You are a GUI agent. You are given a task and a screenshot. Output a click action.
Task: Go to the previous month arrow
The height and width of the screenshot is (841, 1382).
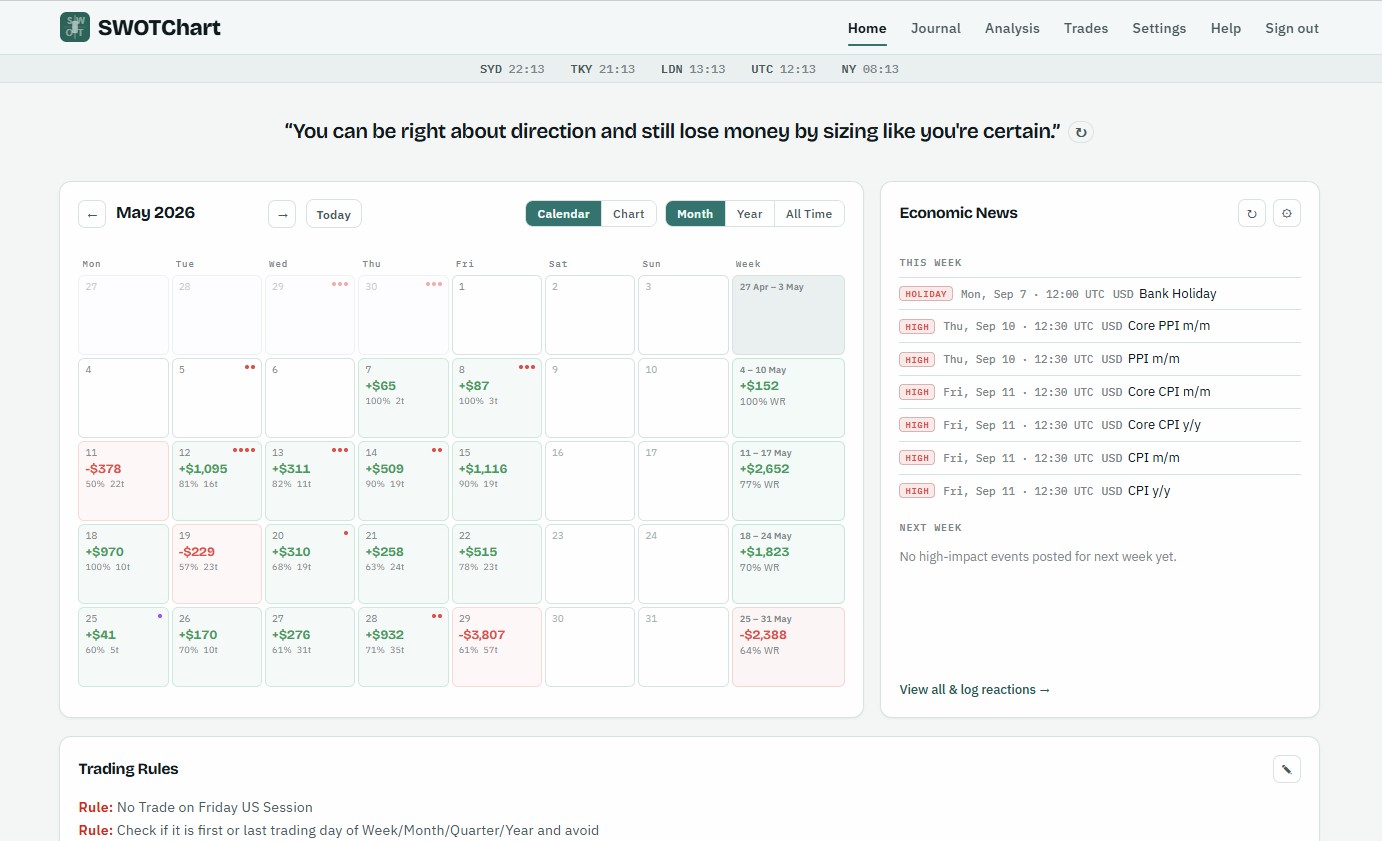[x=92, y=214]
